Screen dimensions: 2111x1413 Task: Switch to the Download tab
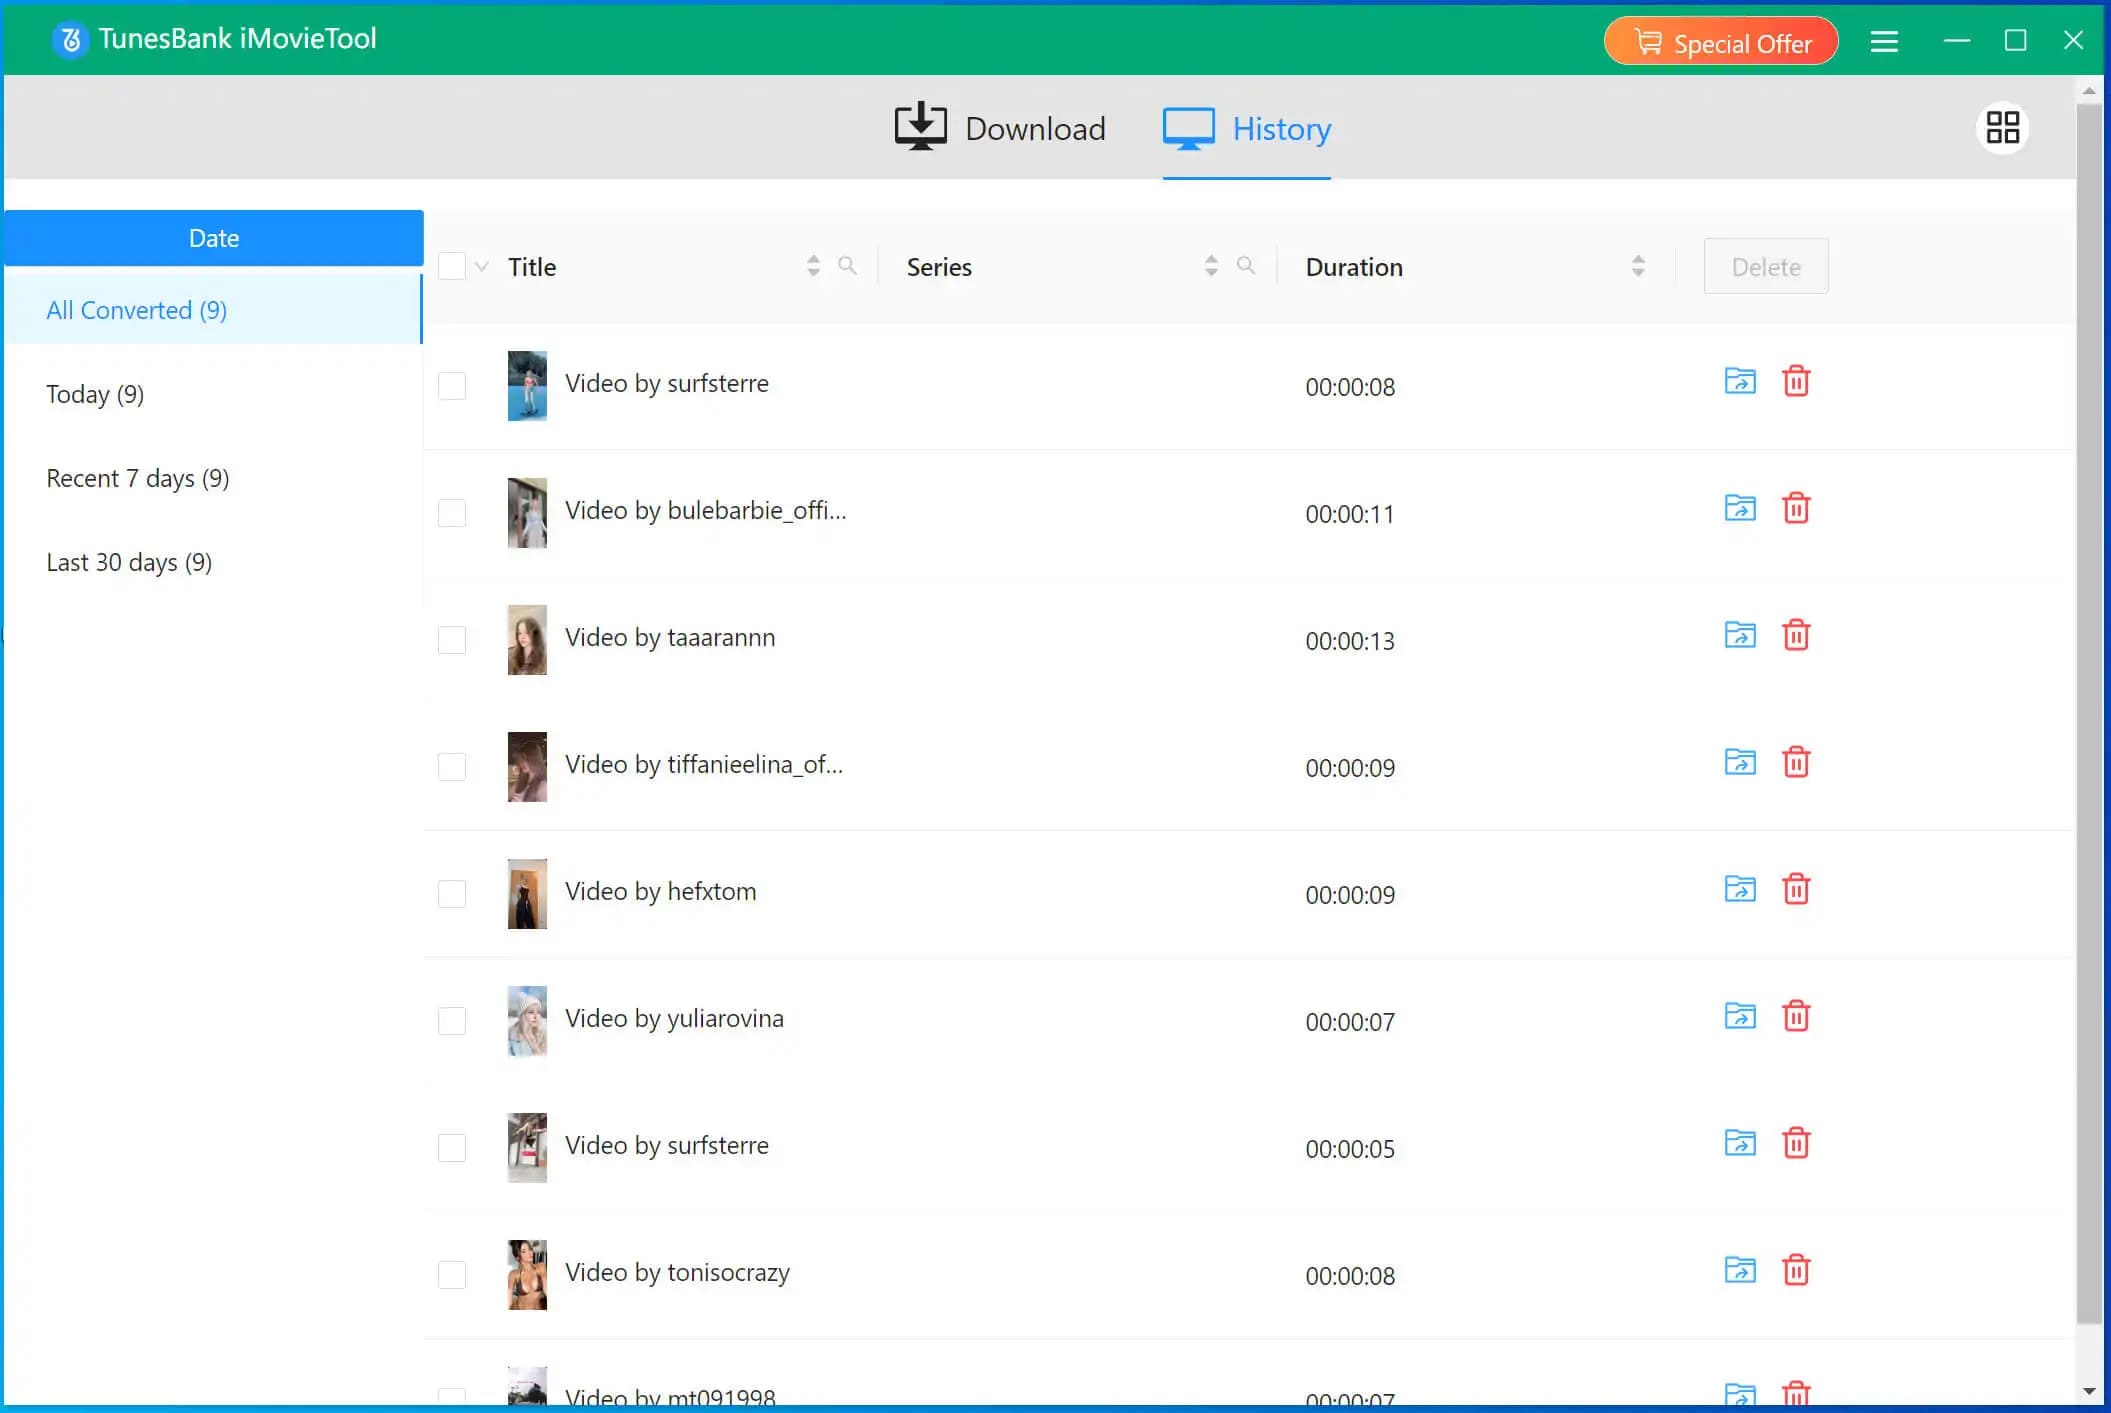[x=999, y=128]
